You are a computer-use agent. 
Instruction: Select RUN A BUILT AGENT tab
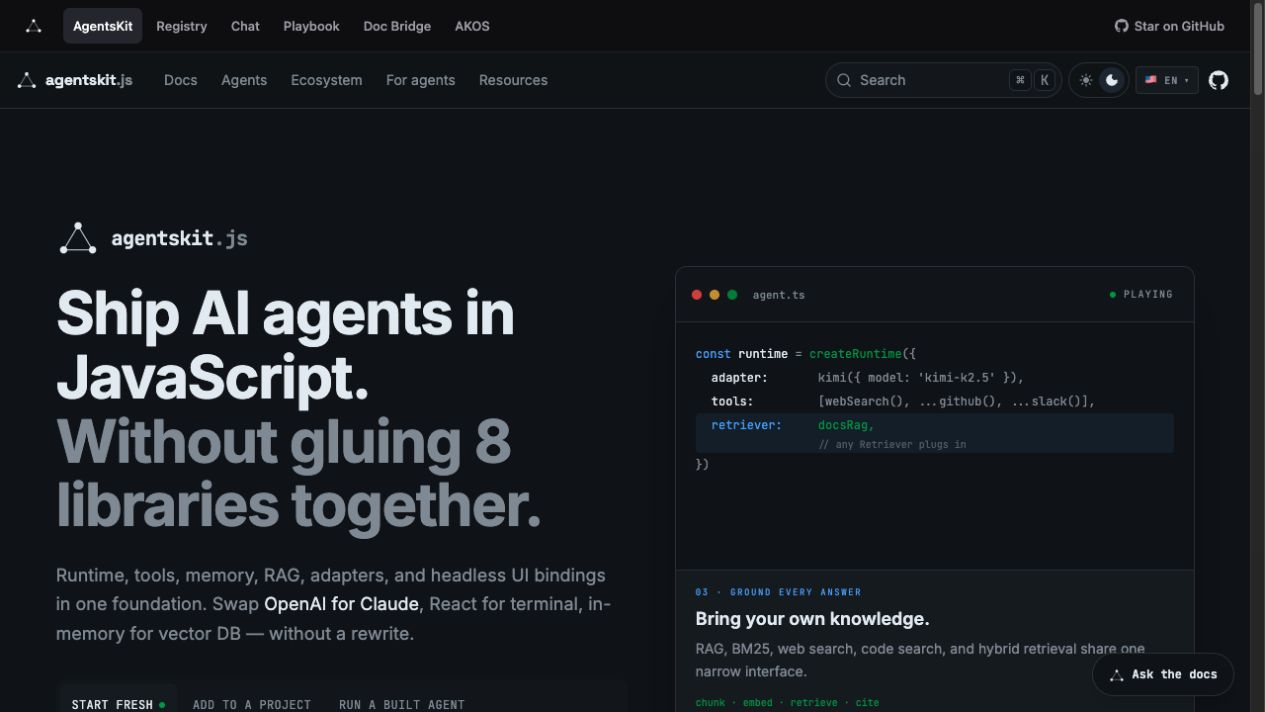point(402,704)
